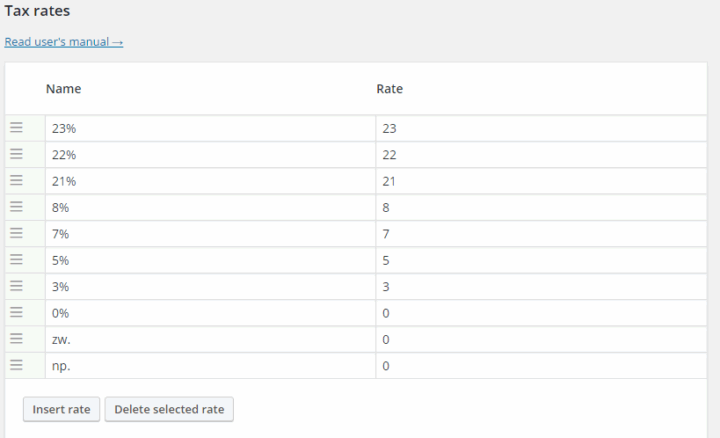720x438 pixels.
Task: Select the reorder handle for the np. row
Action: click(x=16, y=366)
